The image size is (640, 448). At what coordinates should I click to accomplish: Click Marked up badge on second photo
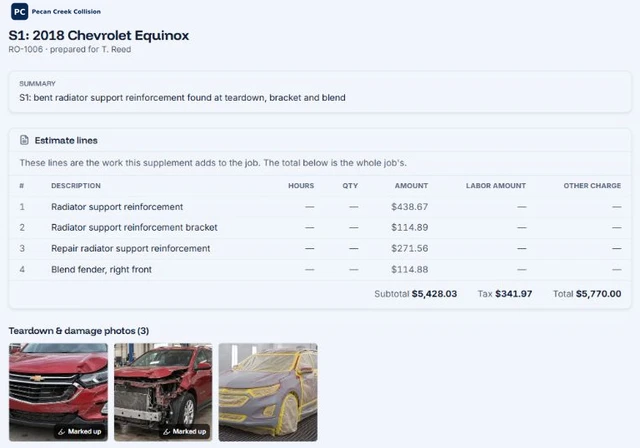click(x=184, y=431)
